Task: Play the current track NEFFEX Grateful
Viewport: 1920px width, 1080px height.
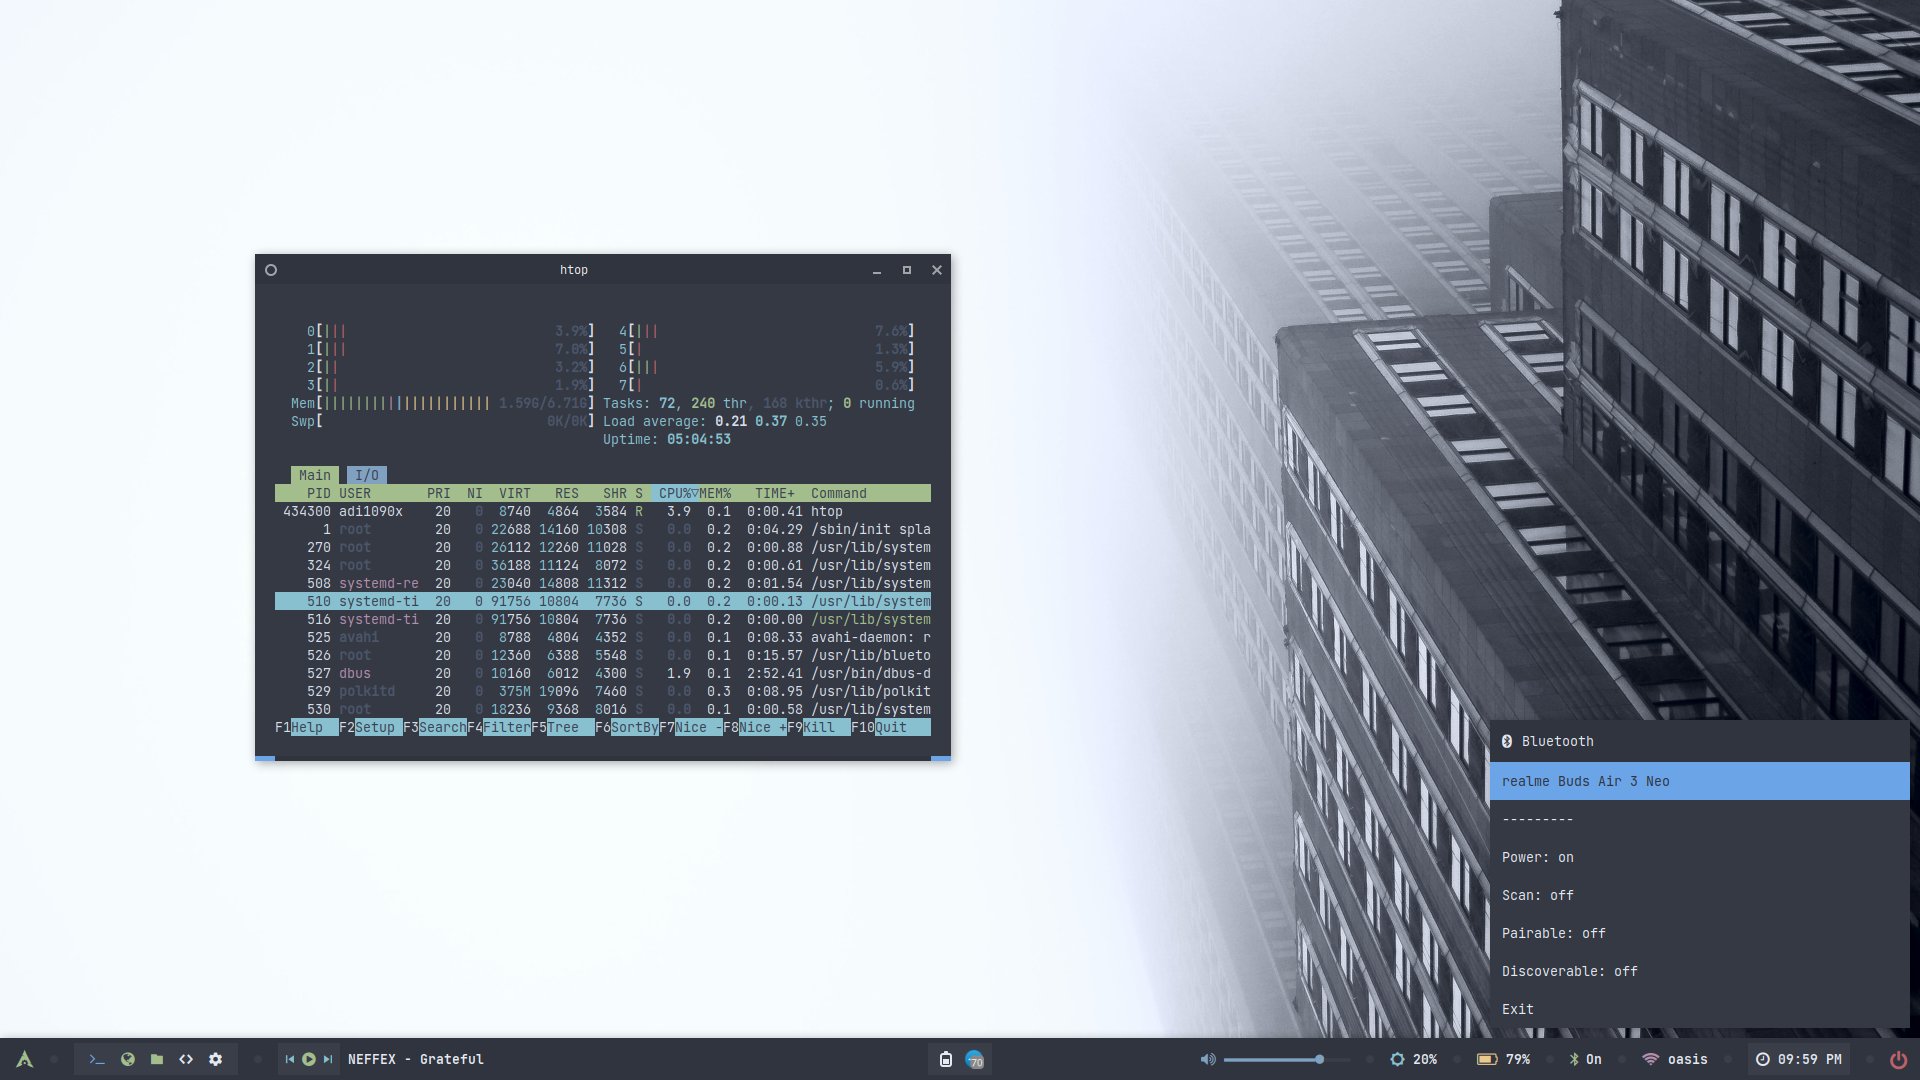Action: click(x=308, y=1059)
